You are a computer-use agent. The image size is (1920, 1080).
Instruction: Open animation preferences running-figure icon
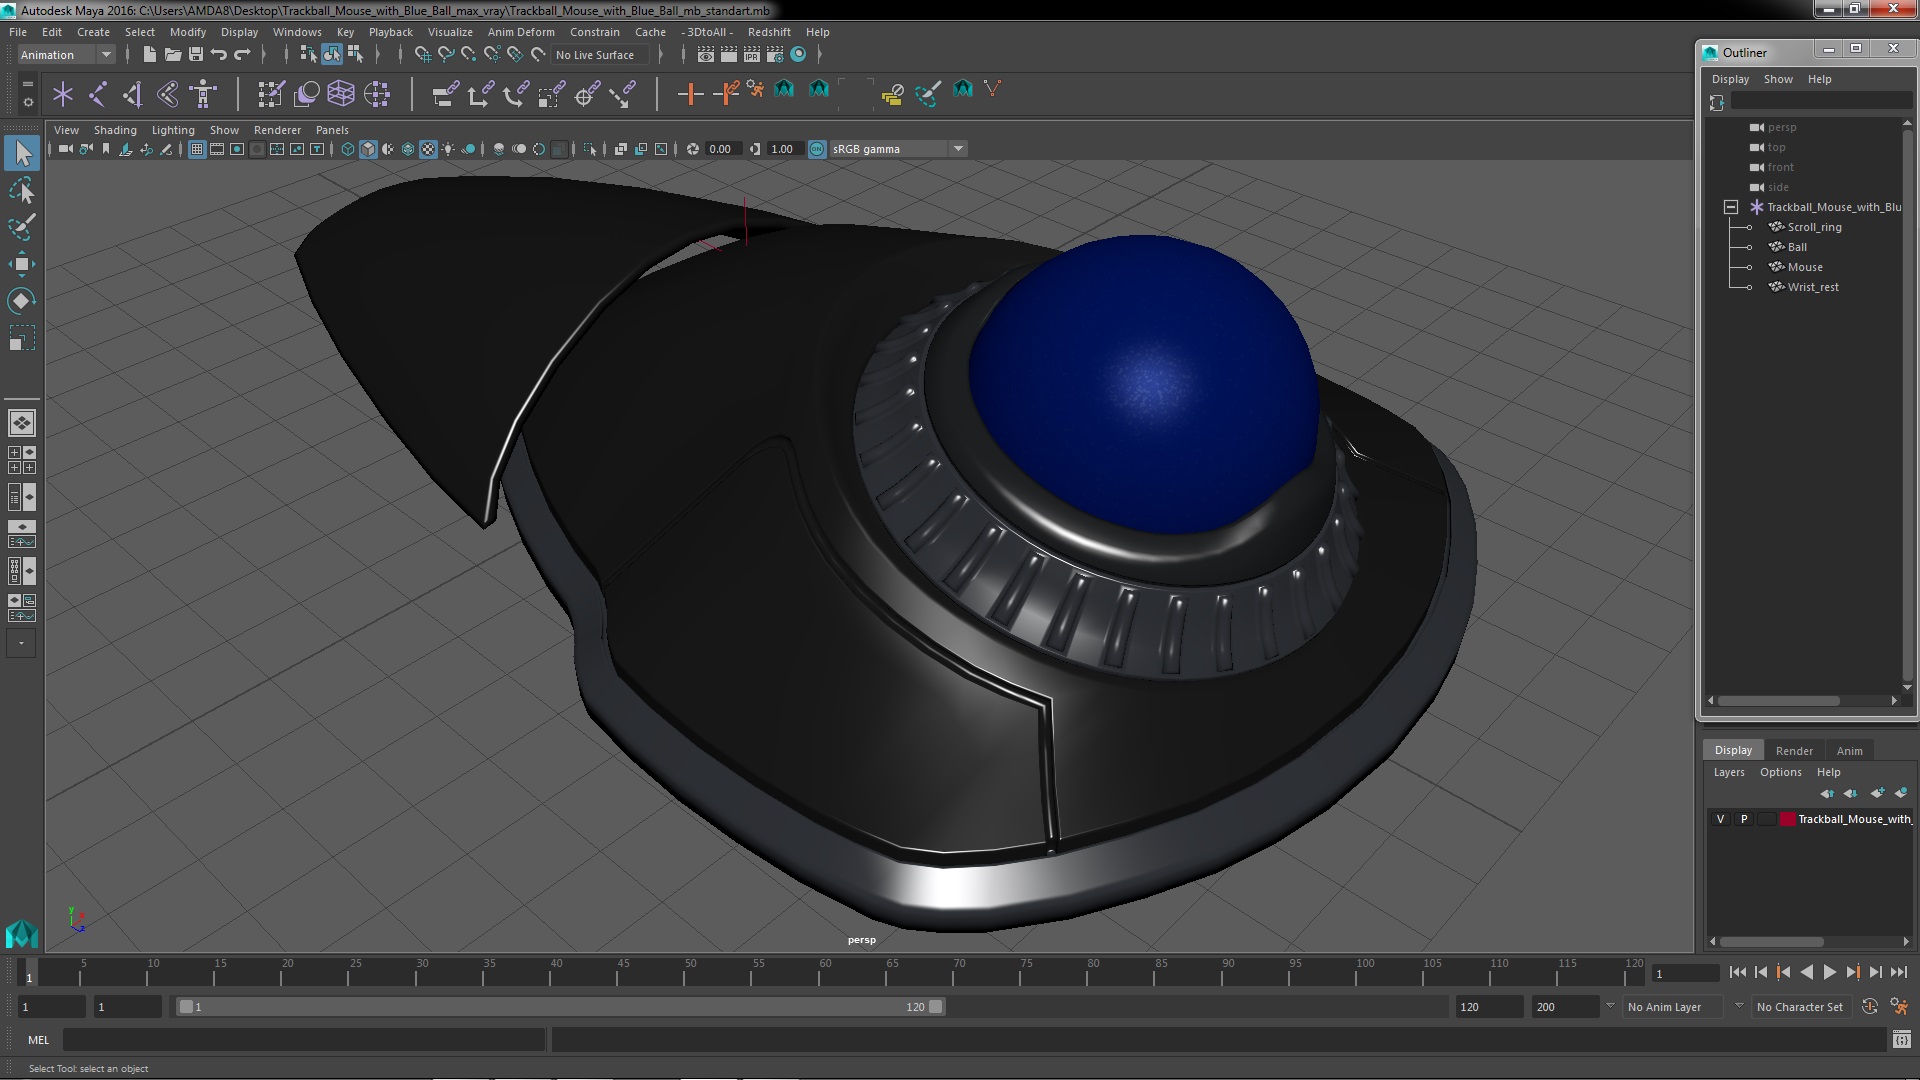(1899, 1007)
